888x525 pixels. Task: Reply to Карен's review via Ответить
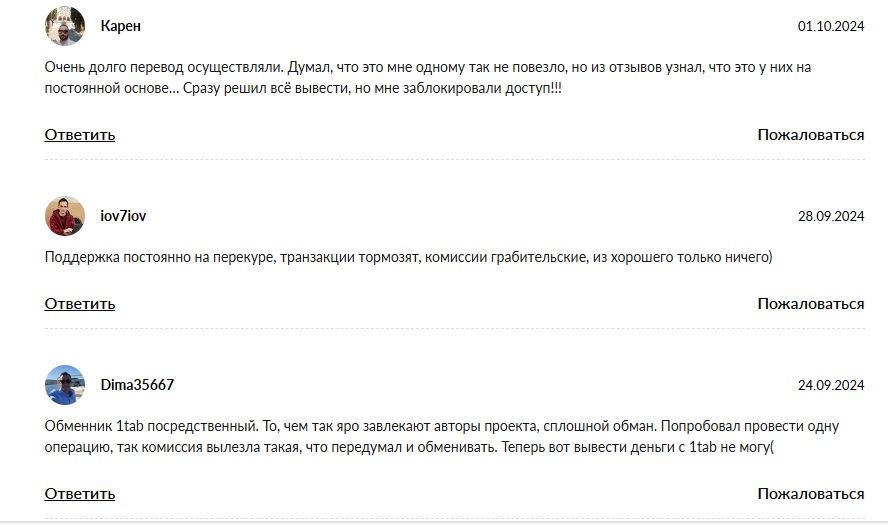(x=80, y=135)
